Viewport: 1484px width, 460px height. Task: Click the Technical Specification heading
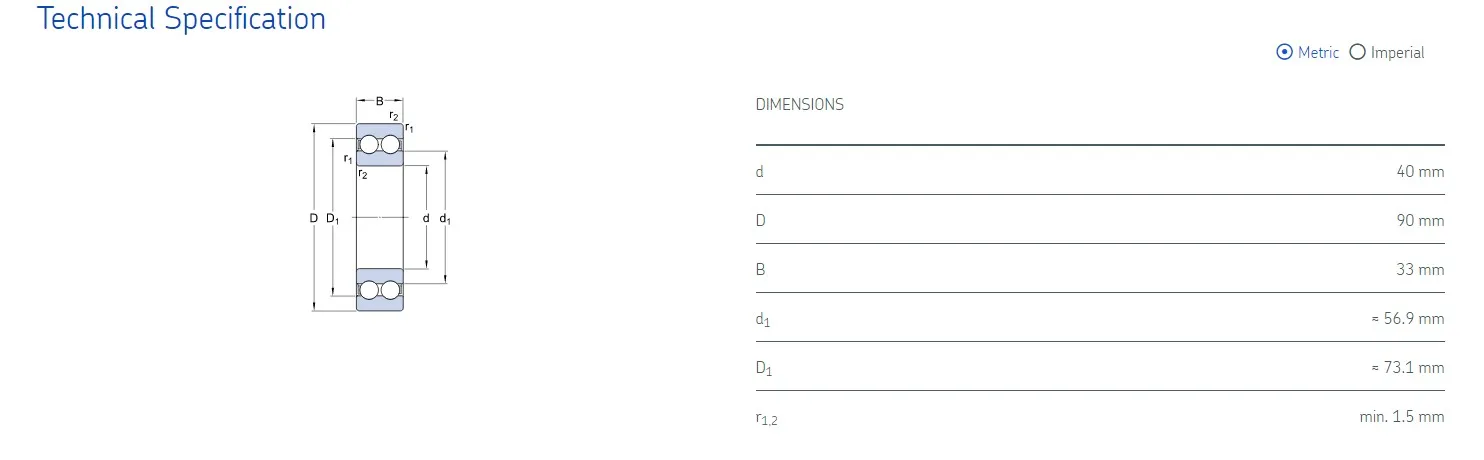(x=181, y=19)
